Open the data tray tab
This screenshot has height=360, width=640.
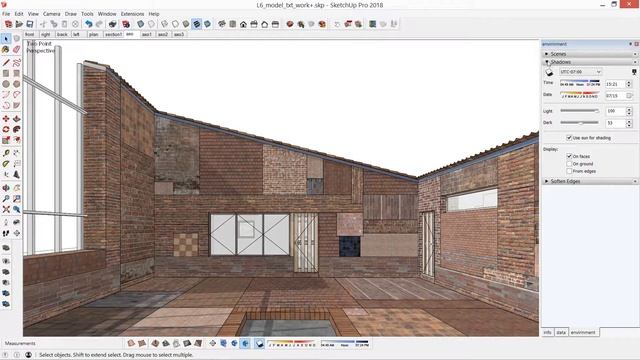coord(561,333)
